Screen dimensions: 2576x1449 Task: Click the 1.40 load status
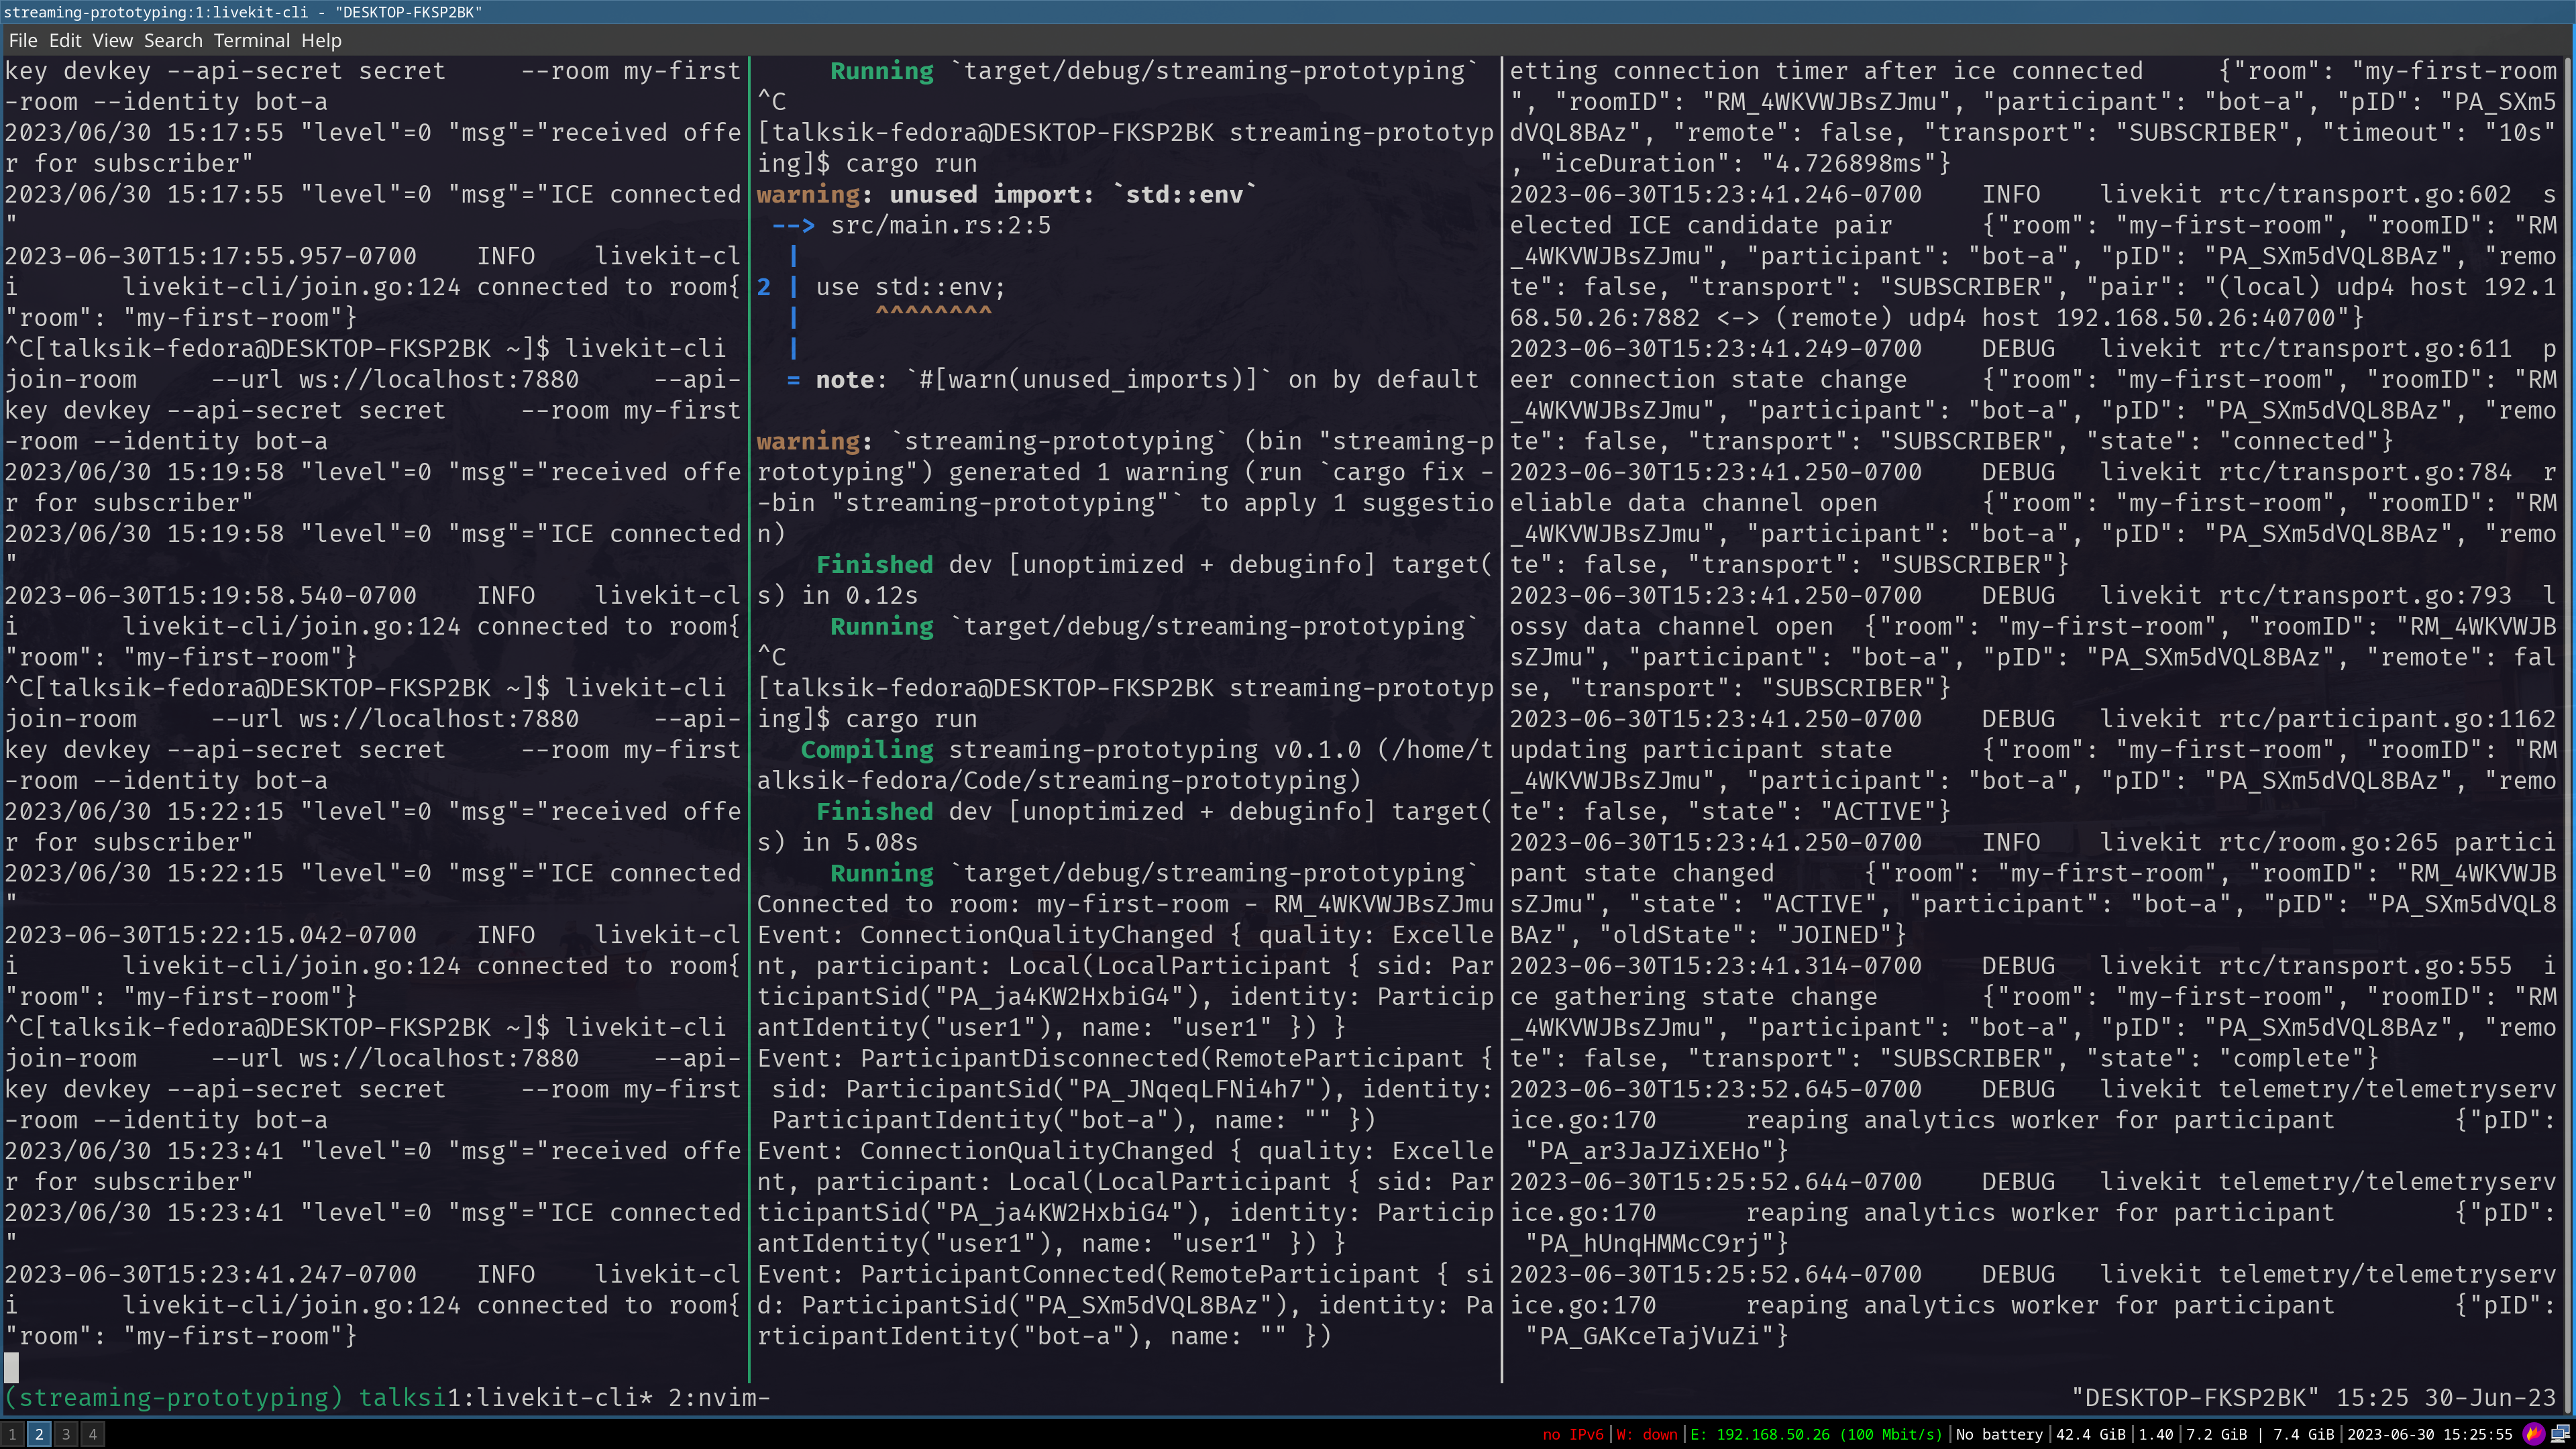tap(2156, 1434)
